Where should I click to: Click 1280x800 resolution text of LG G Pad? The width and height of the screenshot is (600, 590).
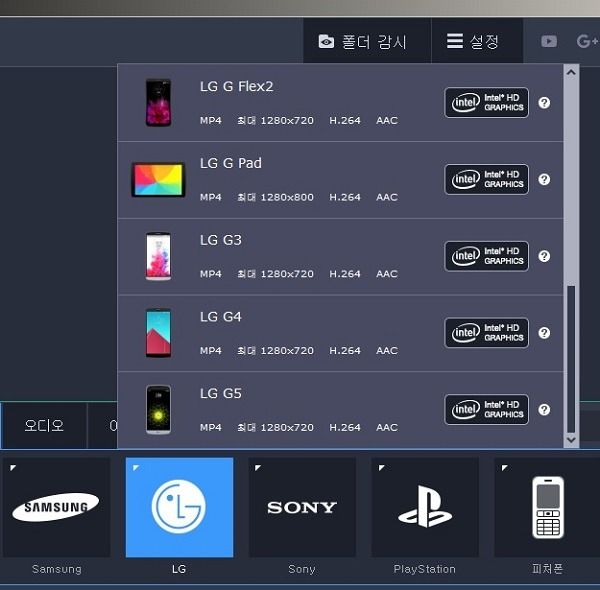pyautogui.click(x=287, y=197)
